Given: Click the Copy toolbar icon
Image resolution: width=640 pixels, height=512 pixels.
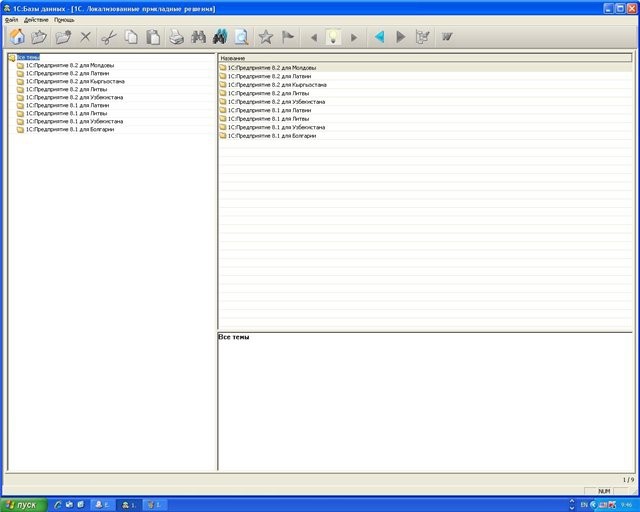Looking at the screenshot, I should tap(131, 37).
